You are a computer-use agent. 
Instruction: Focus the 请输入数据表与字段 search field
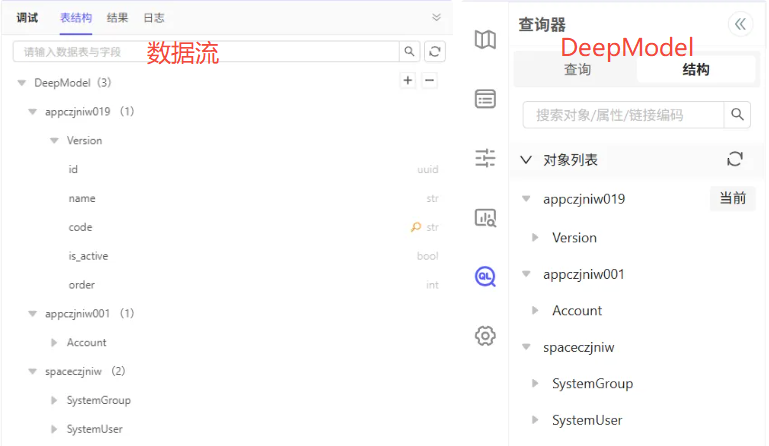[206, 52]
